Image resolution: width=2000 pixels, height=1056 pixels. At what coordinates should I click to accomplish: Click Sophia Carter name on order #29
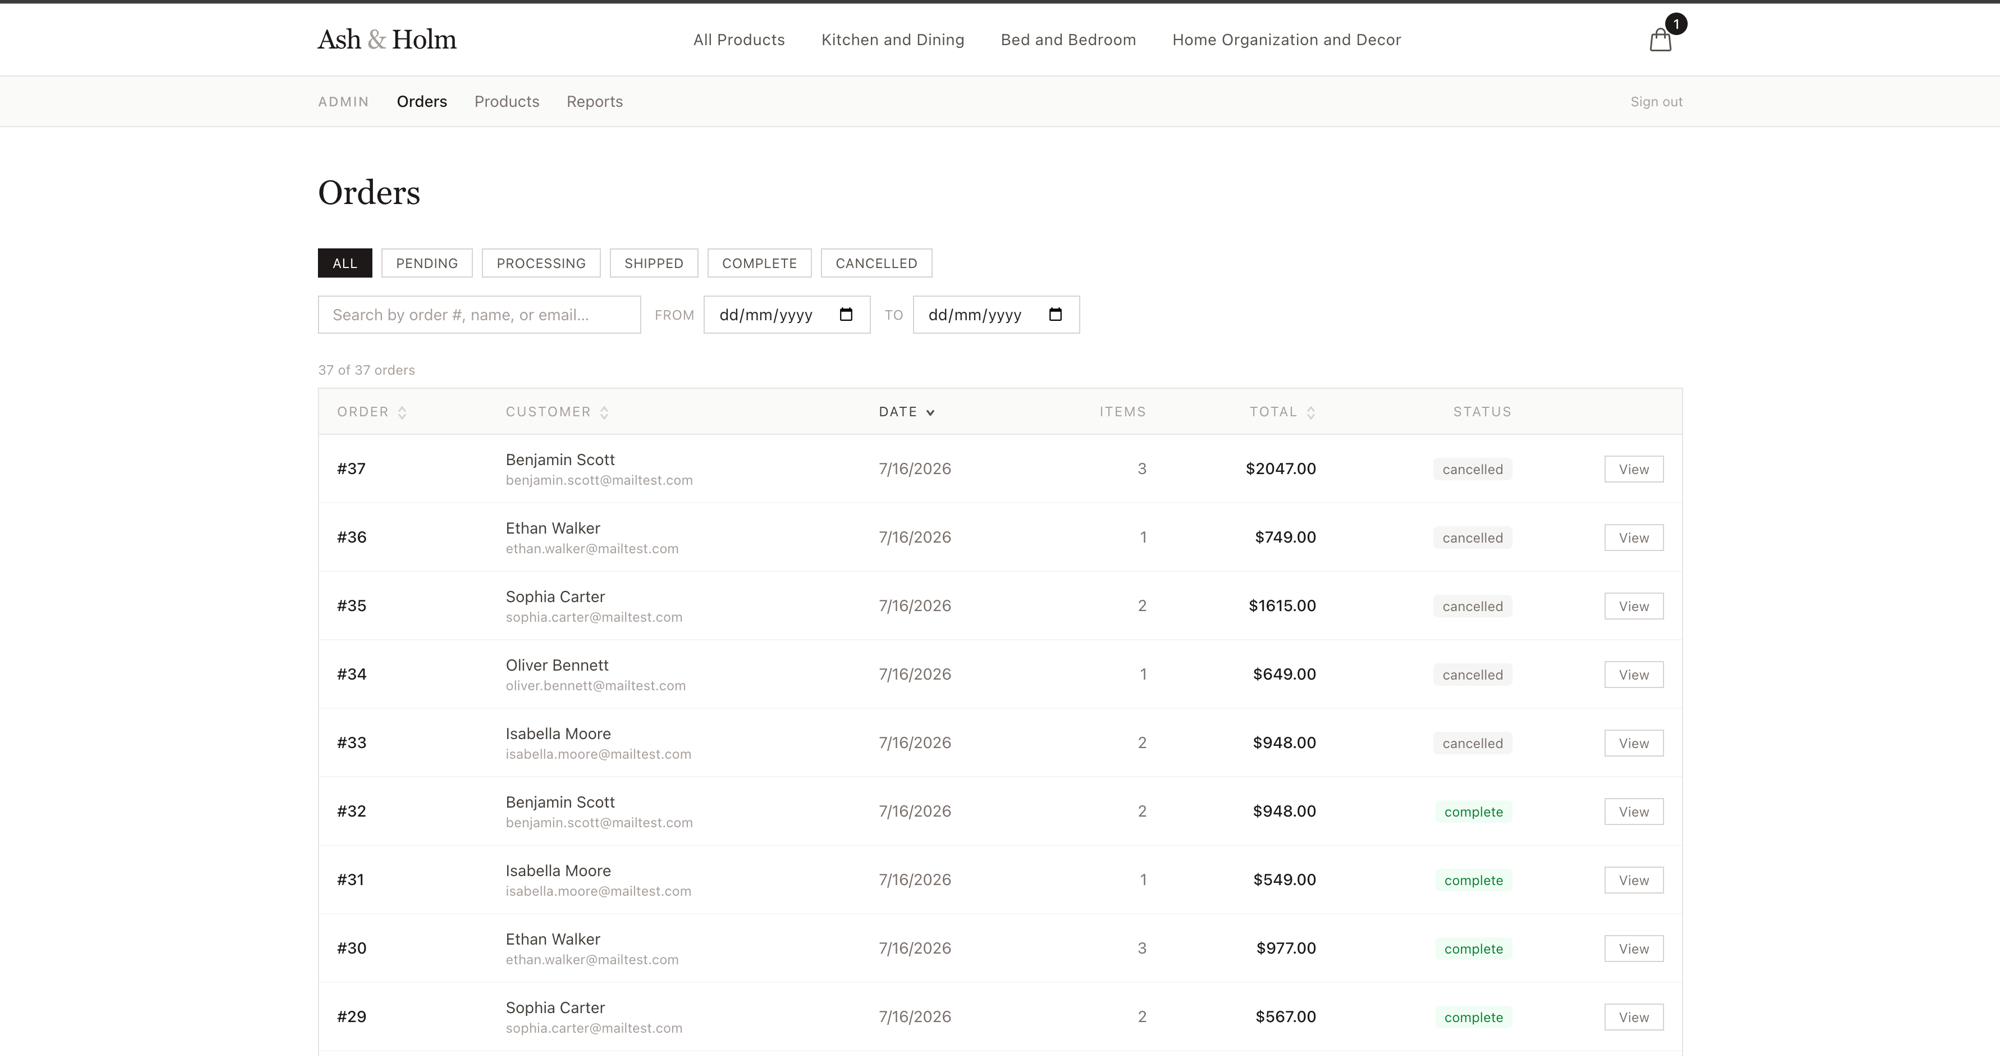pyautogui.click(x=555, y=1007)
